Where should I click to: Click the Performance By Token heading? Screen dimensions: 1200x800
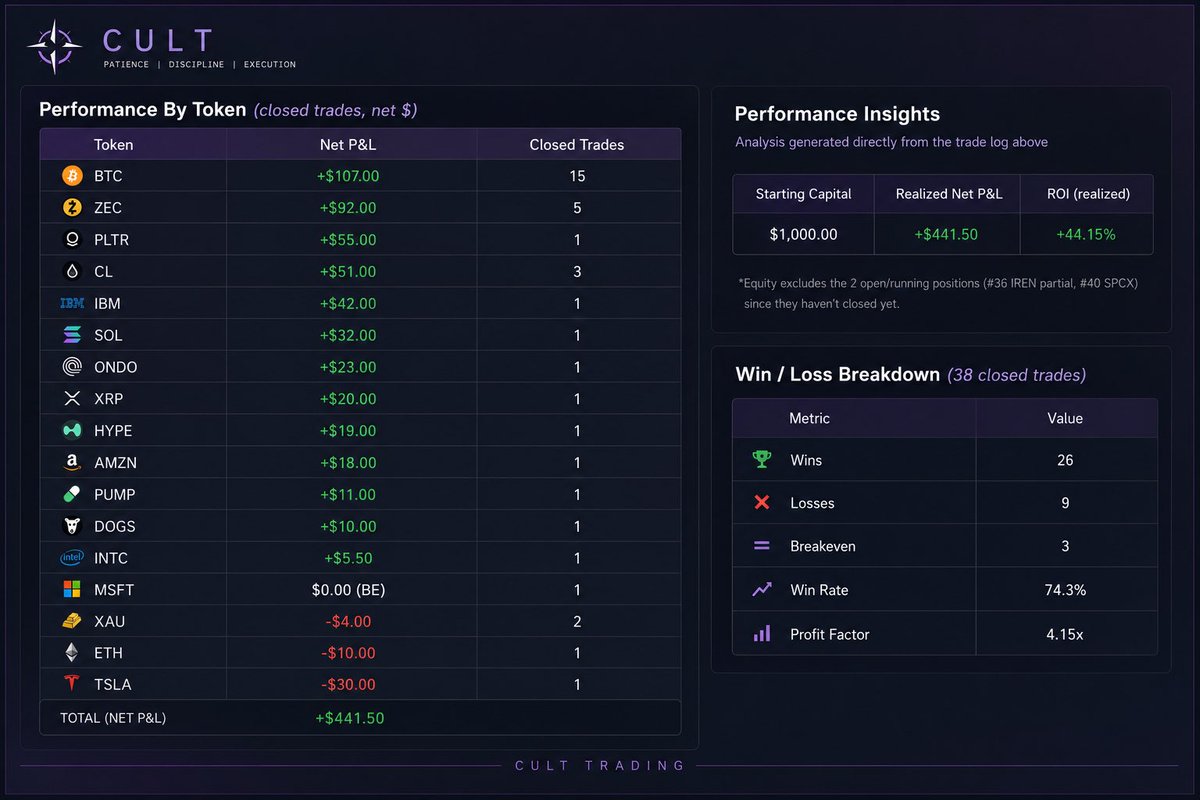point(142,110)
